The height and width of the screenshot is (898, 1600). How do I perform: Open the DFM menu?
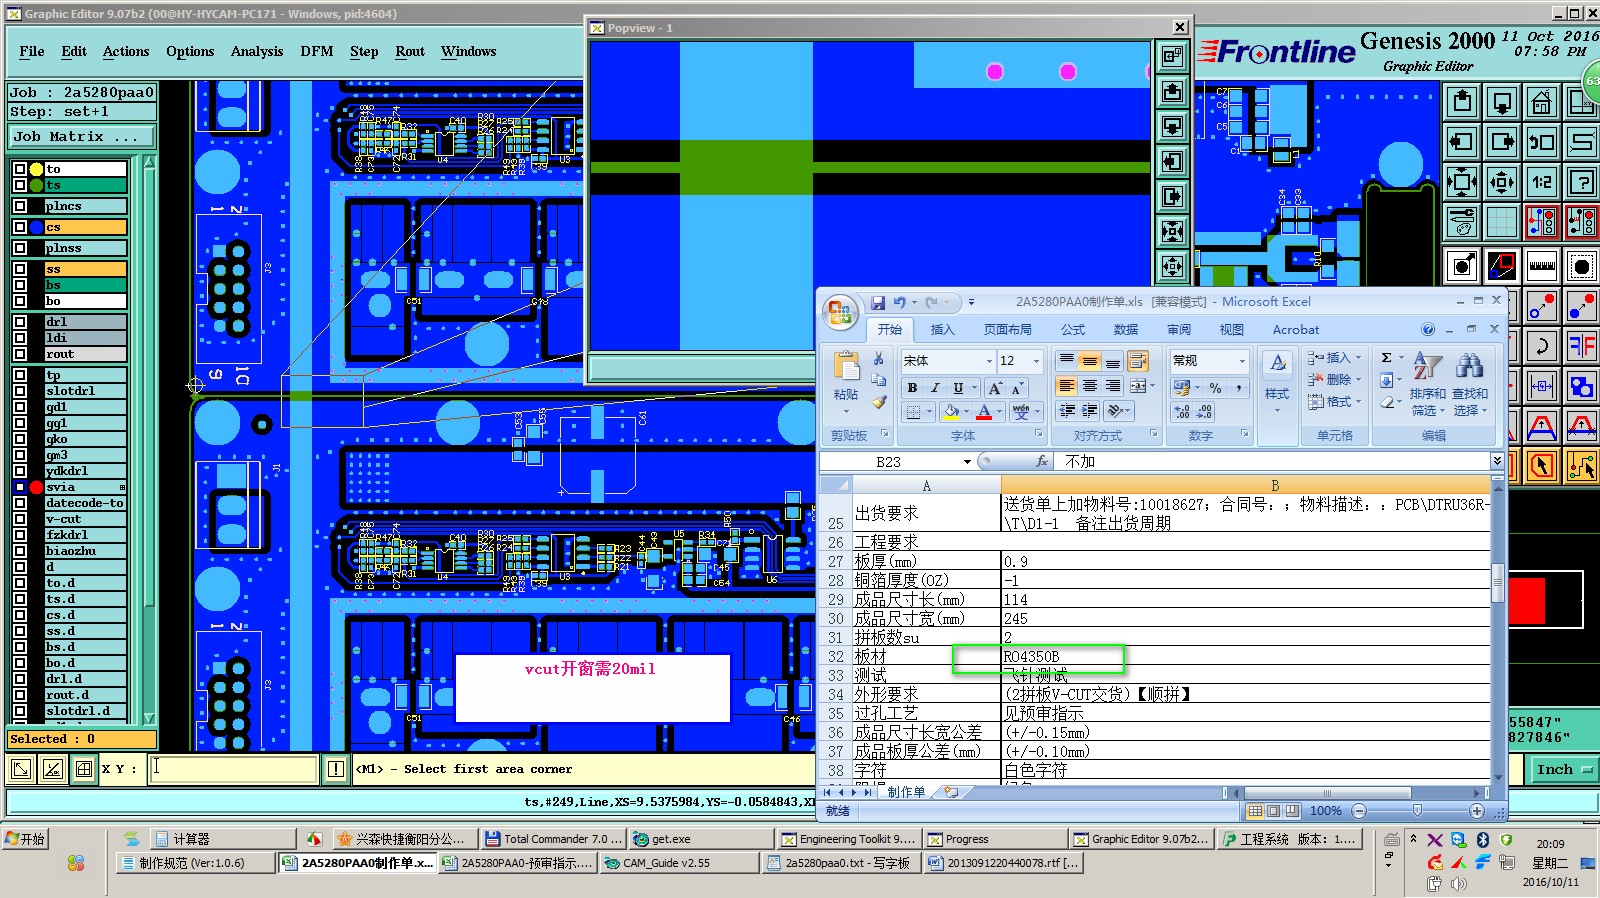click(317, 52)
